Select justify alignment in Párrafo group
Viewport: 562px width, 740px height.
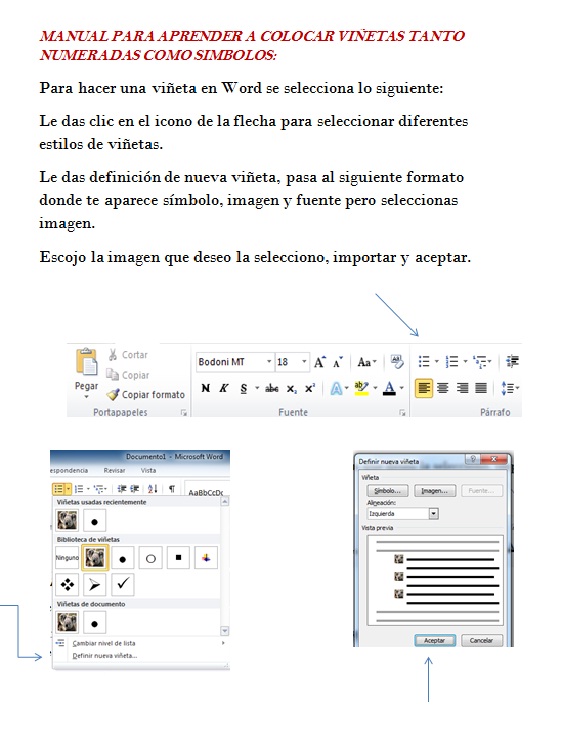click(481, 388)
